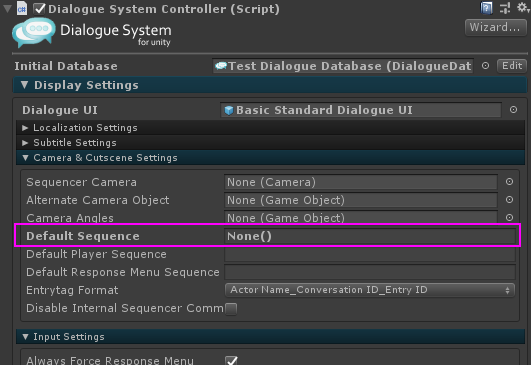Click Default Response Menu Sequence text field

370,272
